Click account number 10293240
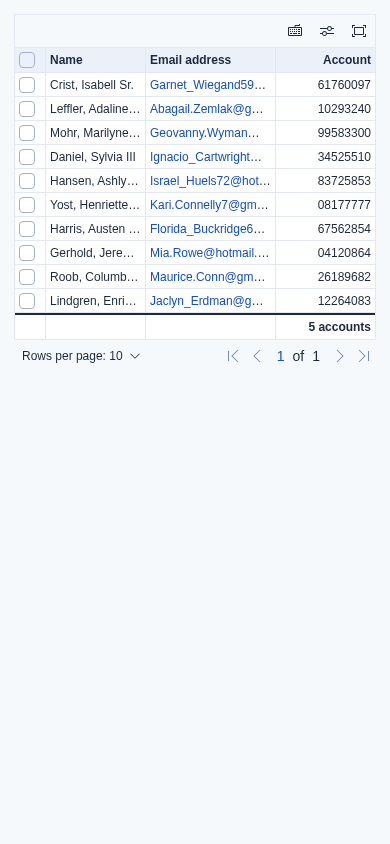390x844 pixels. pyautogui.click(x=344, y=109)
